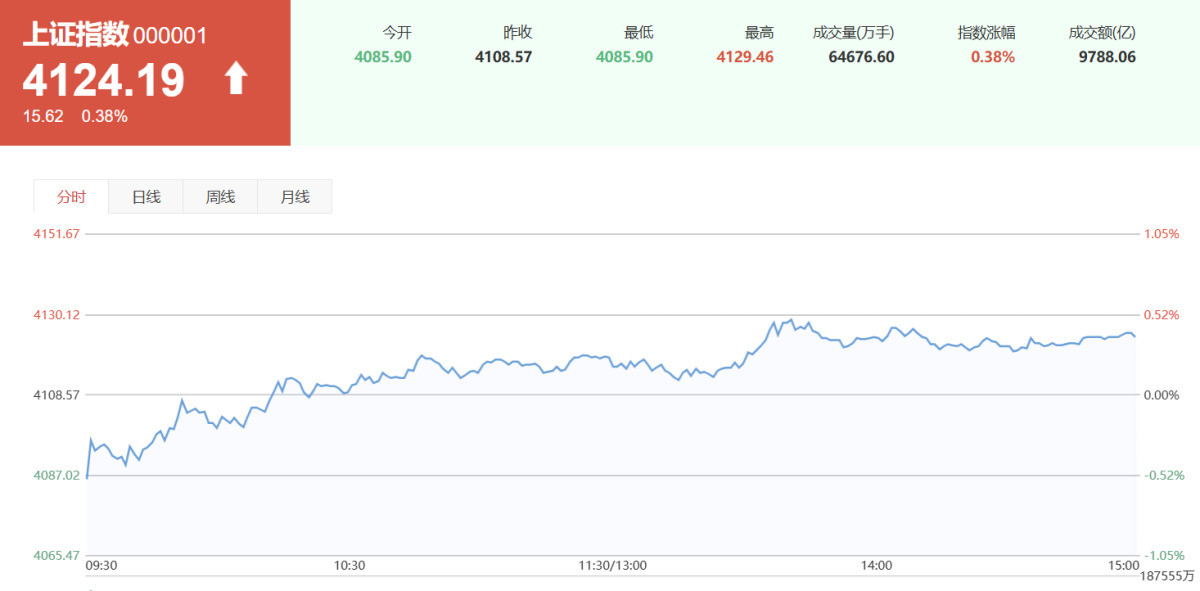Switch to the 日线 daily chart tab
Viewport: 1200px width, 591px height.
(146, 197)
